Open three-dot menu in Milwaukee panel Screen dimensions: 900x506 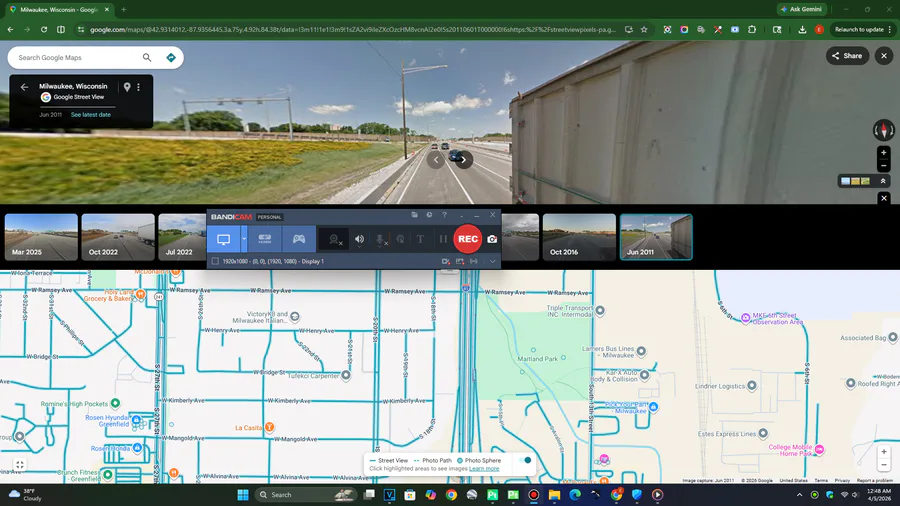pyautogui.click(x=138, y=87)
